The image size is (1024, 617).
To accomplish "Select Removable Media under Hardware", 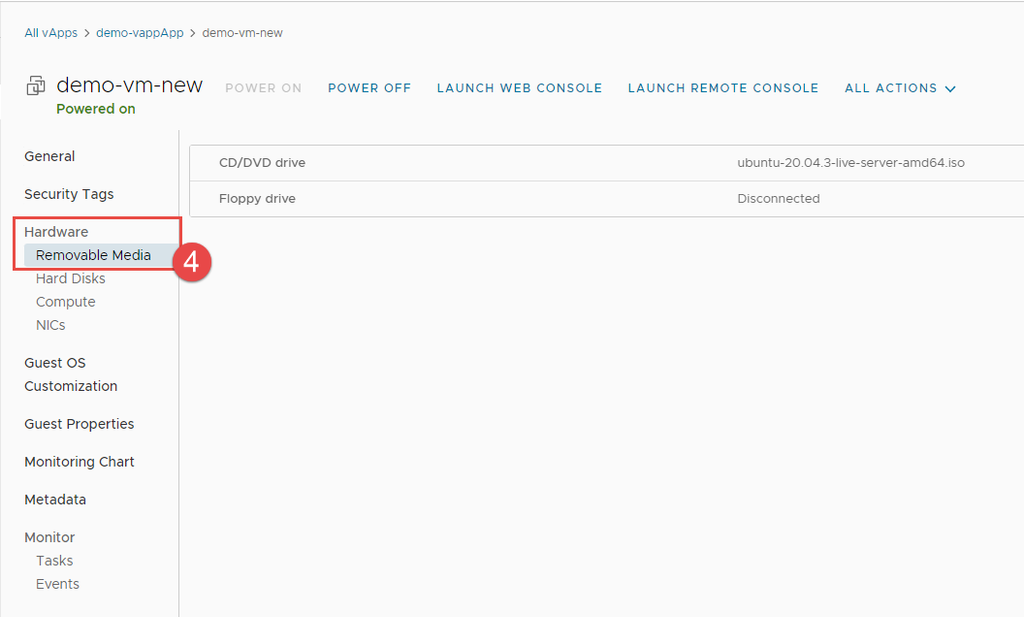I will pyautogui.click(x=93, y=255).
